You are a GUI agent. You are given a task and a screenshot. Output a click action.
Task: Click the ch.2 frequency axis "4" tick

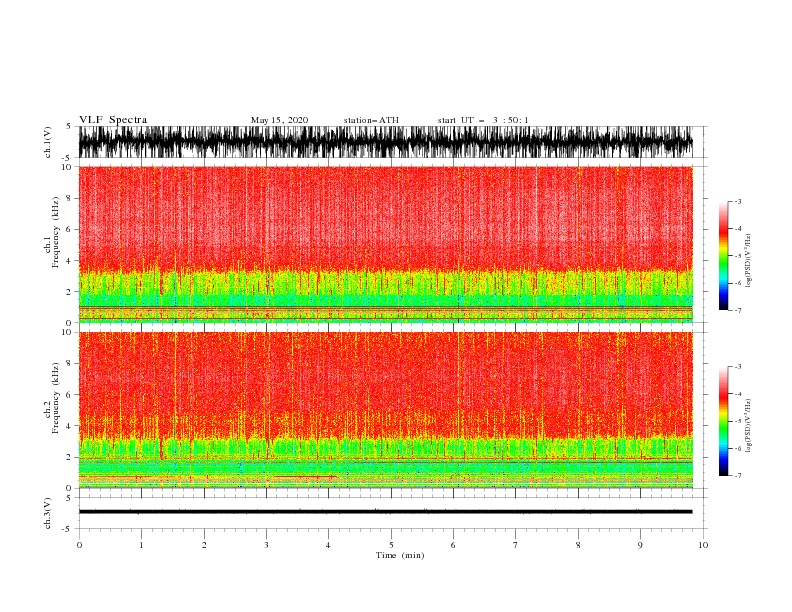click(x=69, y=426)
